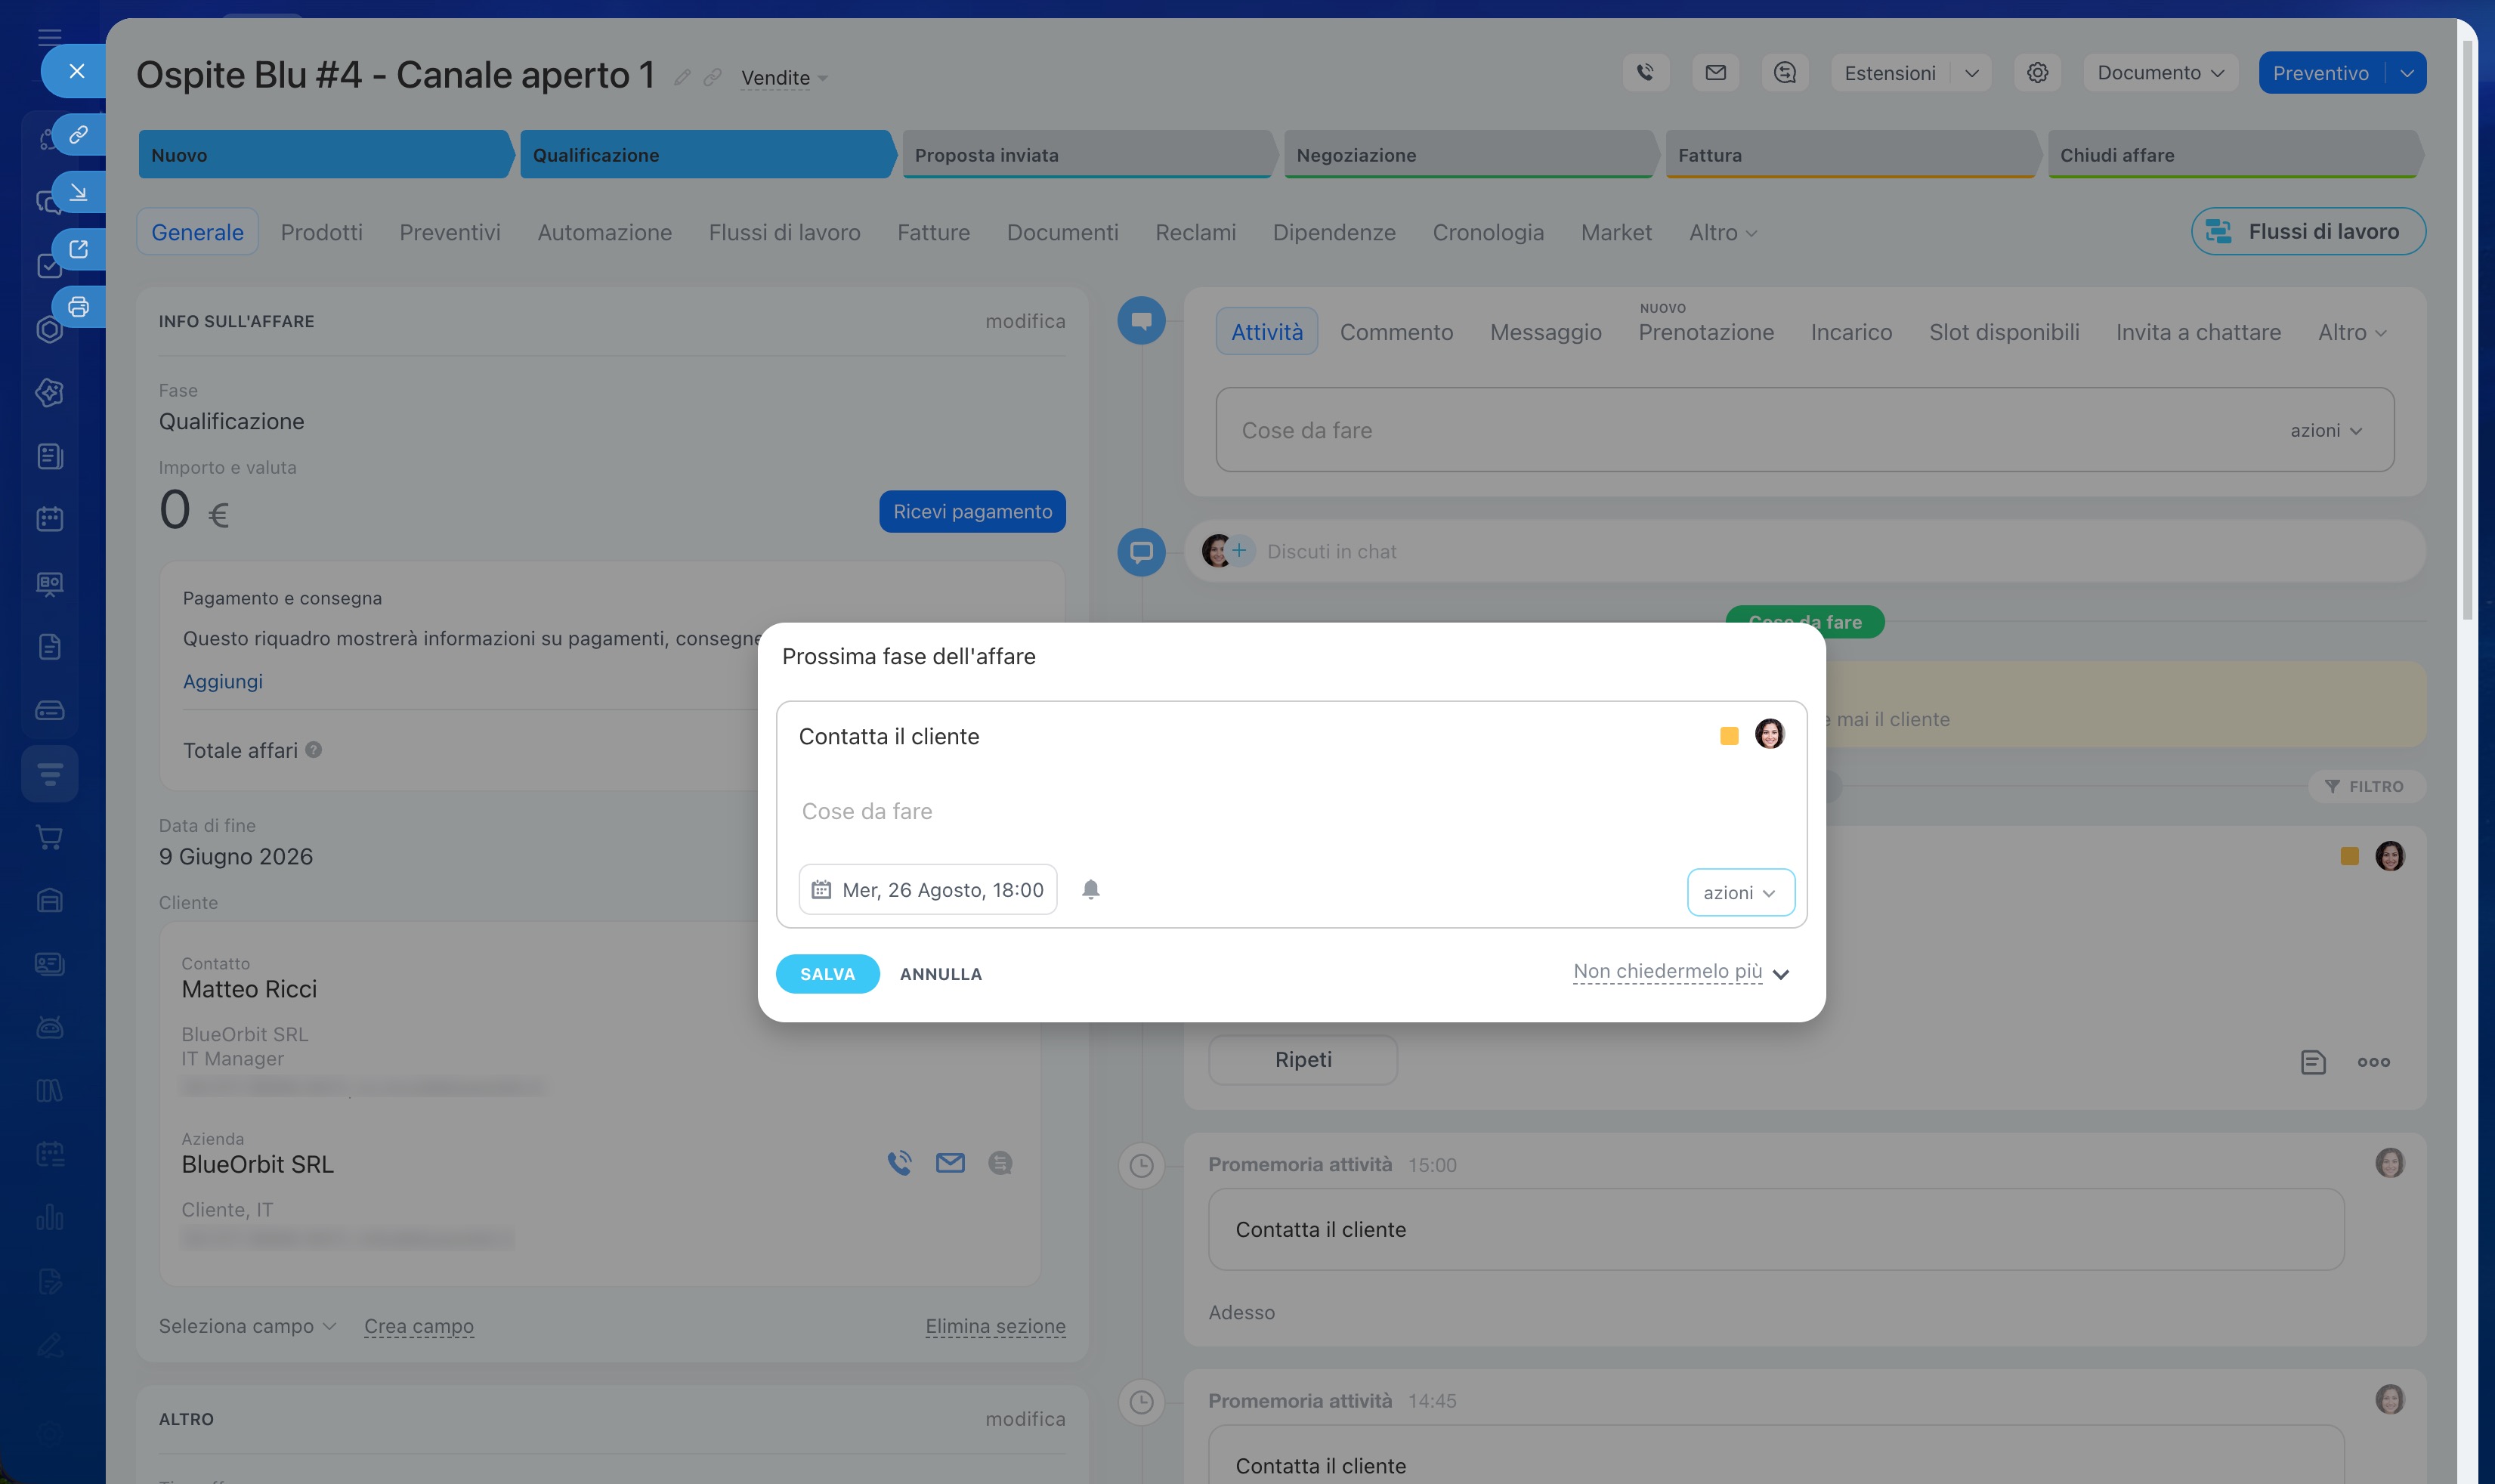
Task: Click the Cose da fare text area in dialog
Action: point(1290,811)
